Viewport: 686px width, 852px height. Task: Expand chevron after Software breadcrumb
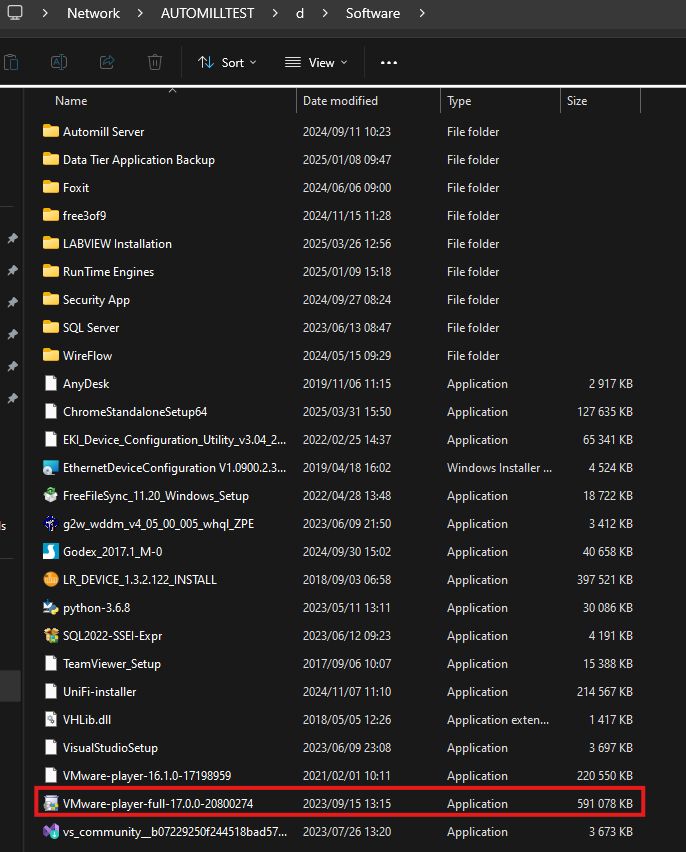point(422,13)
